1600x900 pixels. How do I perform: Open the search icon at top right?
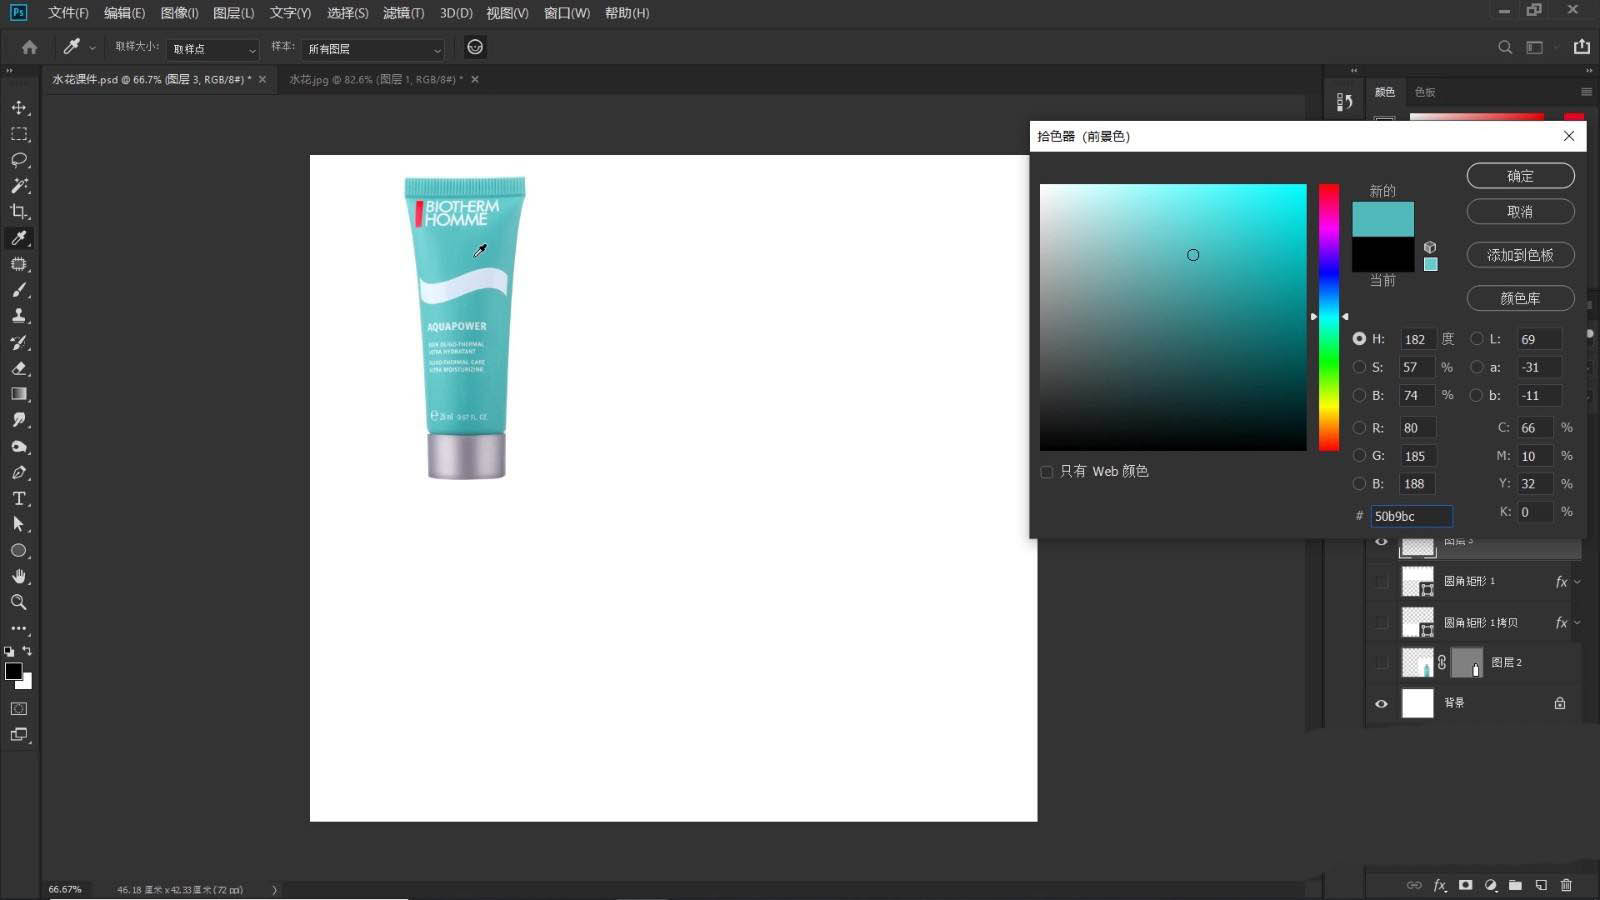pos(1504,47)
